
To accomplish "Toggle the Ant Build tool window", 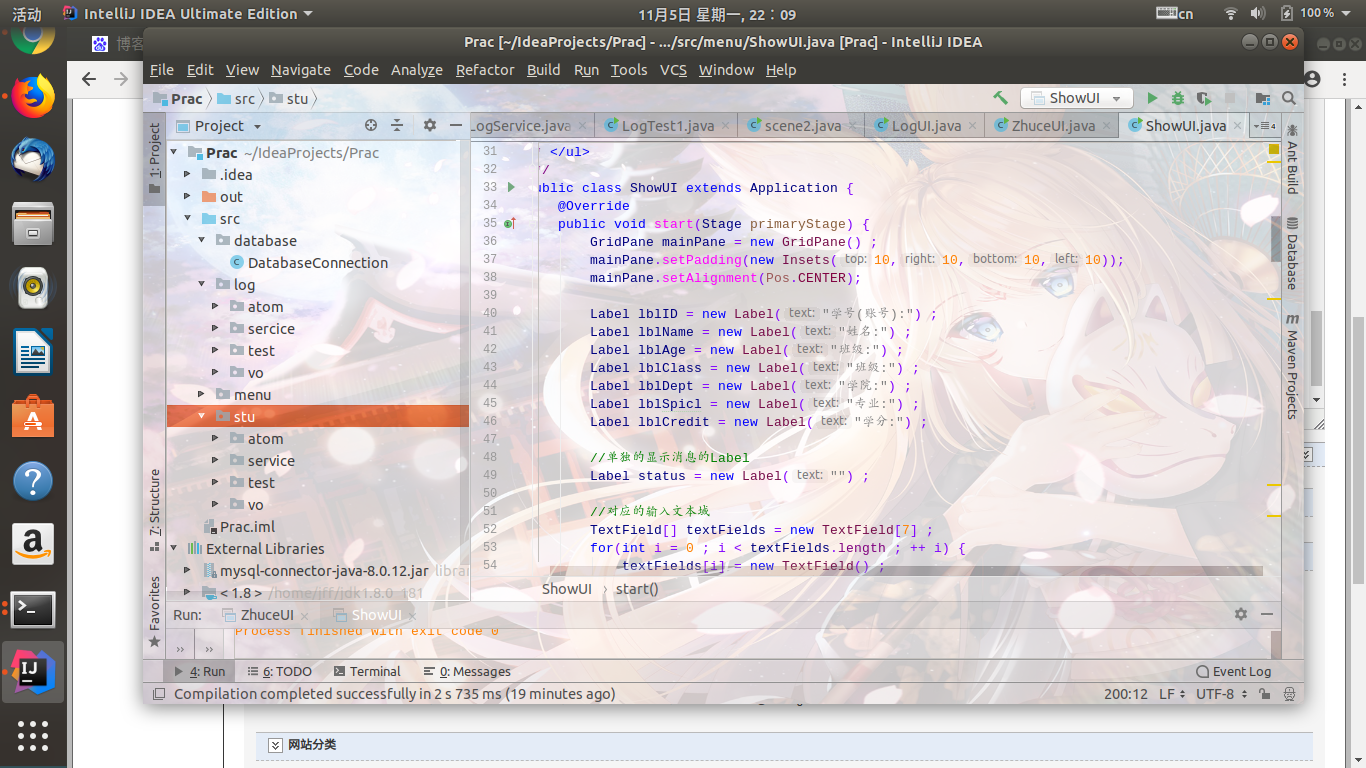I will 1292,158.
